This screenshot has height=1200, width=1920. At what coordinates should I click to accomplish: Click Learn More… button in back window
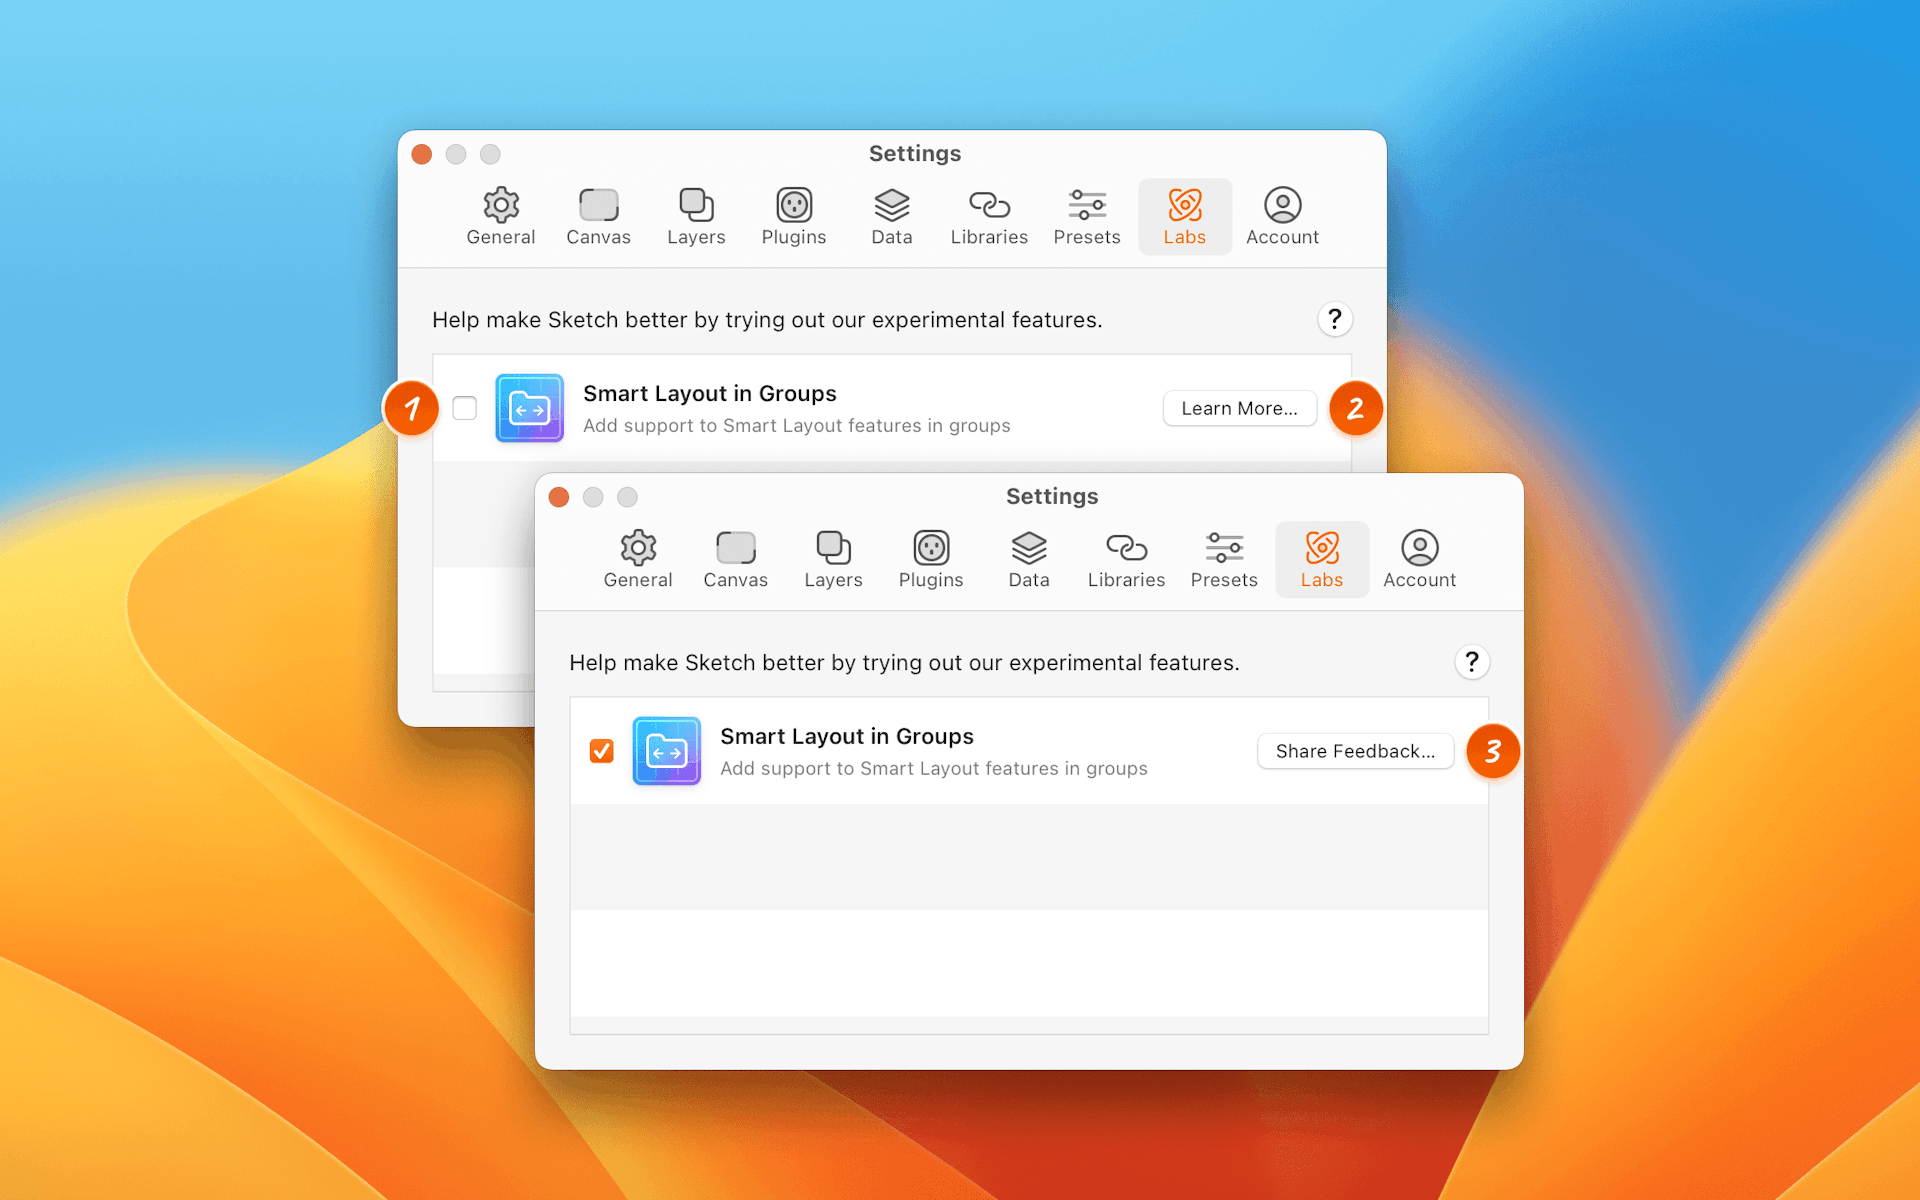click(1239, 408)
